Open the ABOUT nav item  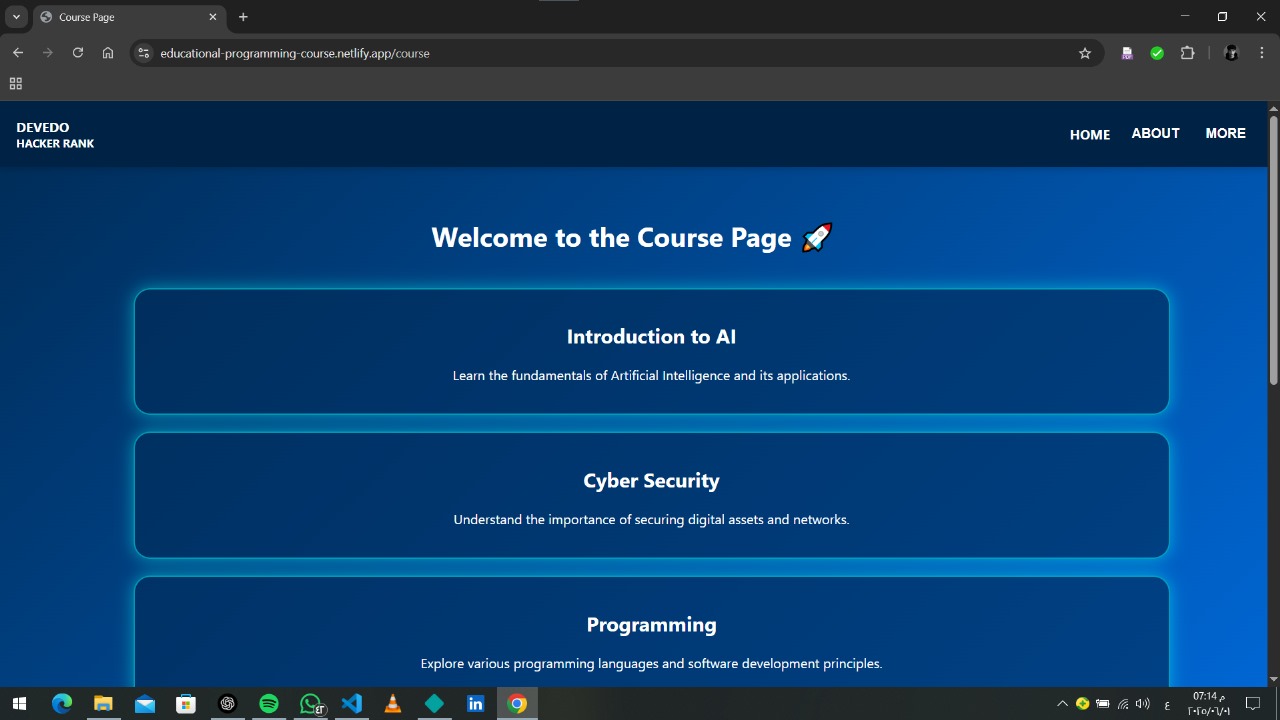click(x=1155, y=133)
